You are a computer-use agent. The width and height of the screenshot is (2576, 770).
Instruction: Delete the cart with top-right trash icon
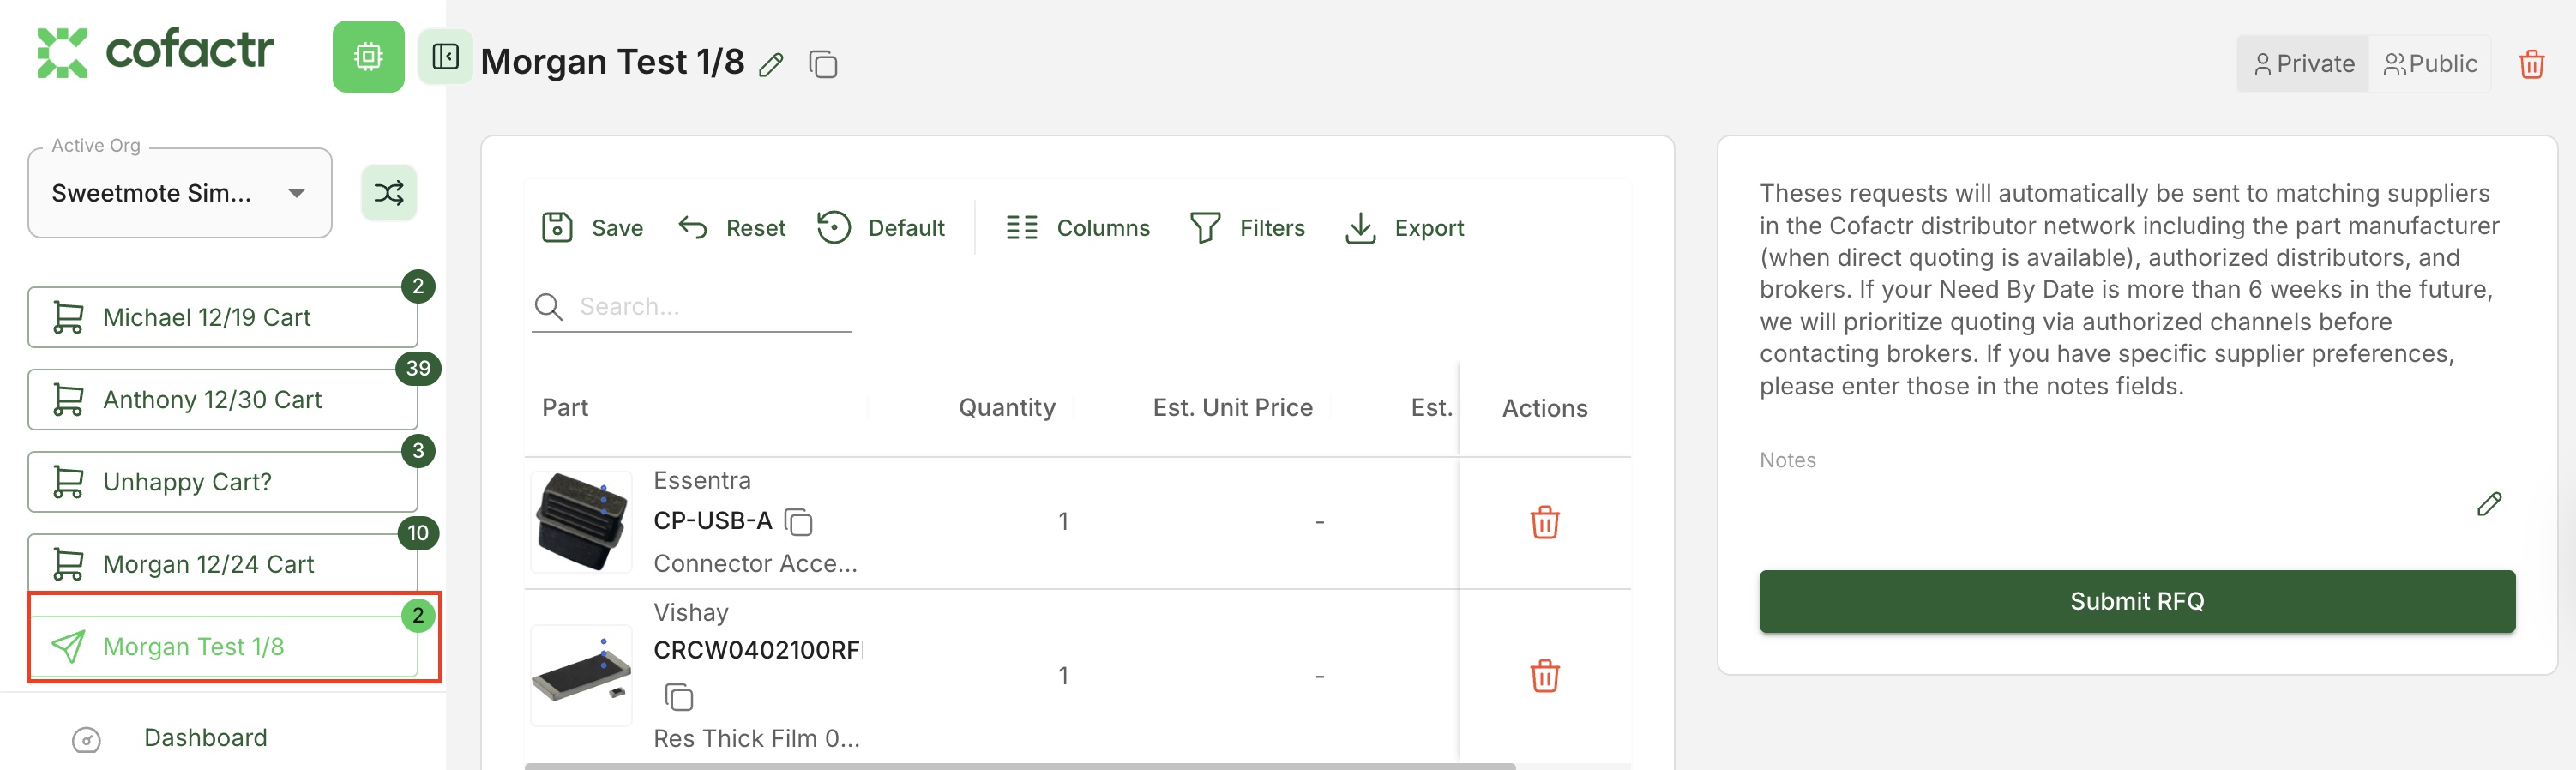[2531, 64]
